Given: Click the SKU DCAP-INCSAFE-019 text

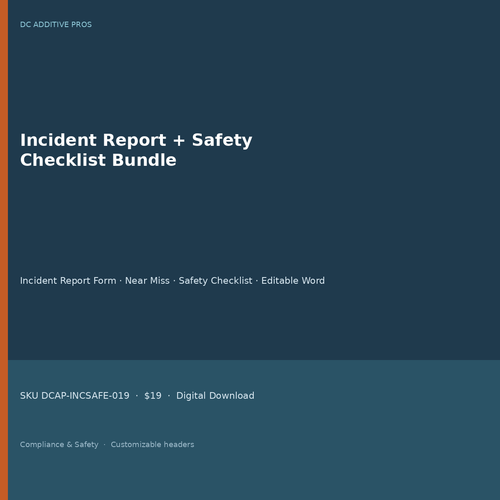Looking at the screenshot, I should click(x=75, y=396).
